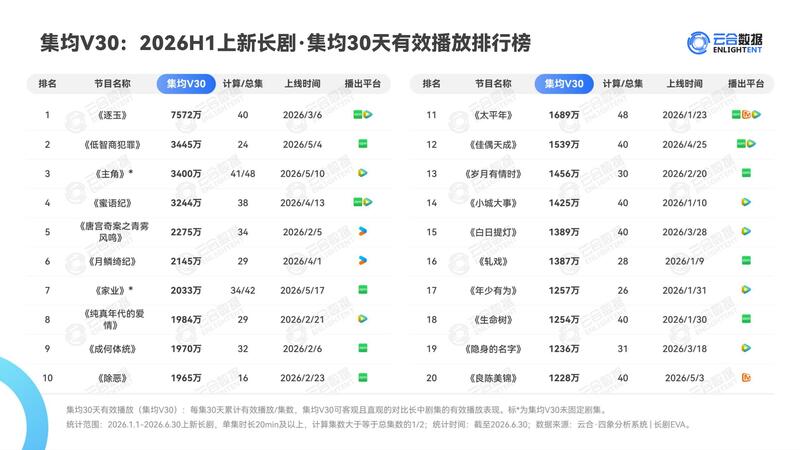Click the launch date 2026/3/6
This screenshot has height=450, width=800.
pyautogui.click(x=303, y=115)
